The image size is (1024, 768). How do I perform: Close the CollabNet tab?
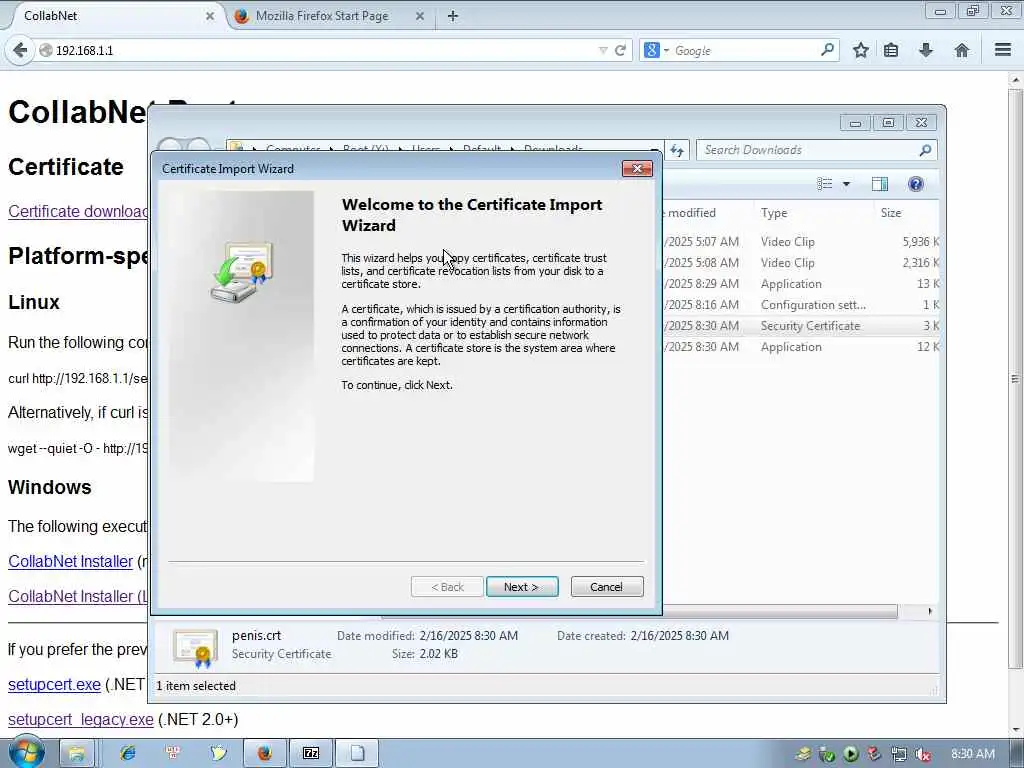[x=210, y=16]
